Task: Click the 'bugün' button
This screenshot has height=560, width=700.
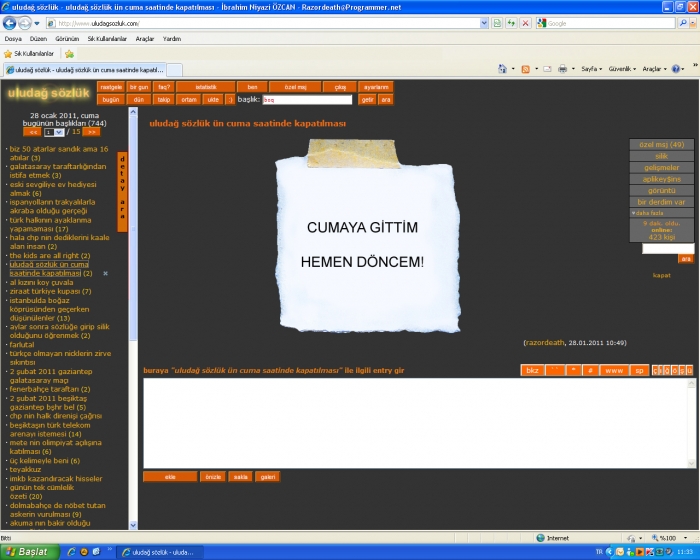Action: click(111, 100)
